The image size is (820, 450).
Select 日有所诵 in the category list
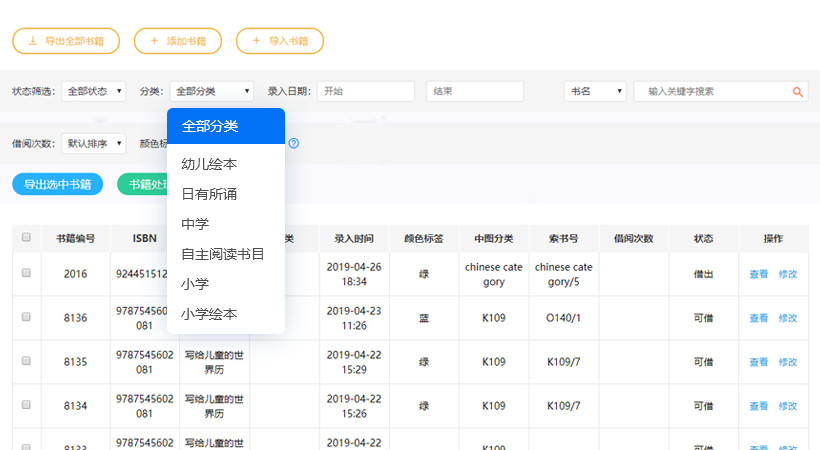coord(226,194)
